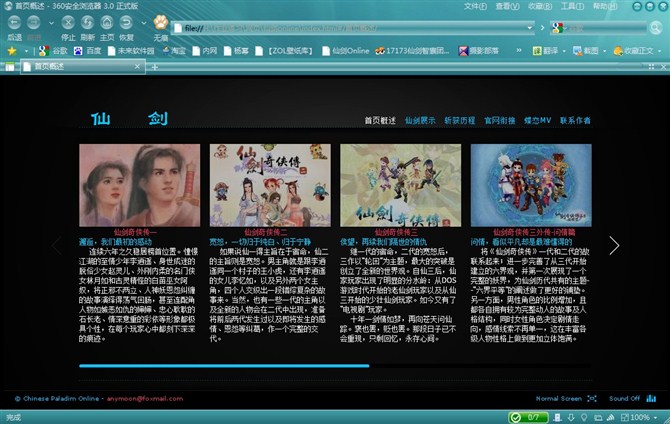Click the search magnifier button
The width and height of the screenshot is (670, 424).
[x=655, y=28]
